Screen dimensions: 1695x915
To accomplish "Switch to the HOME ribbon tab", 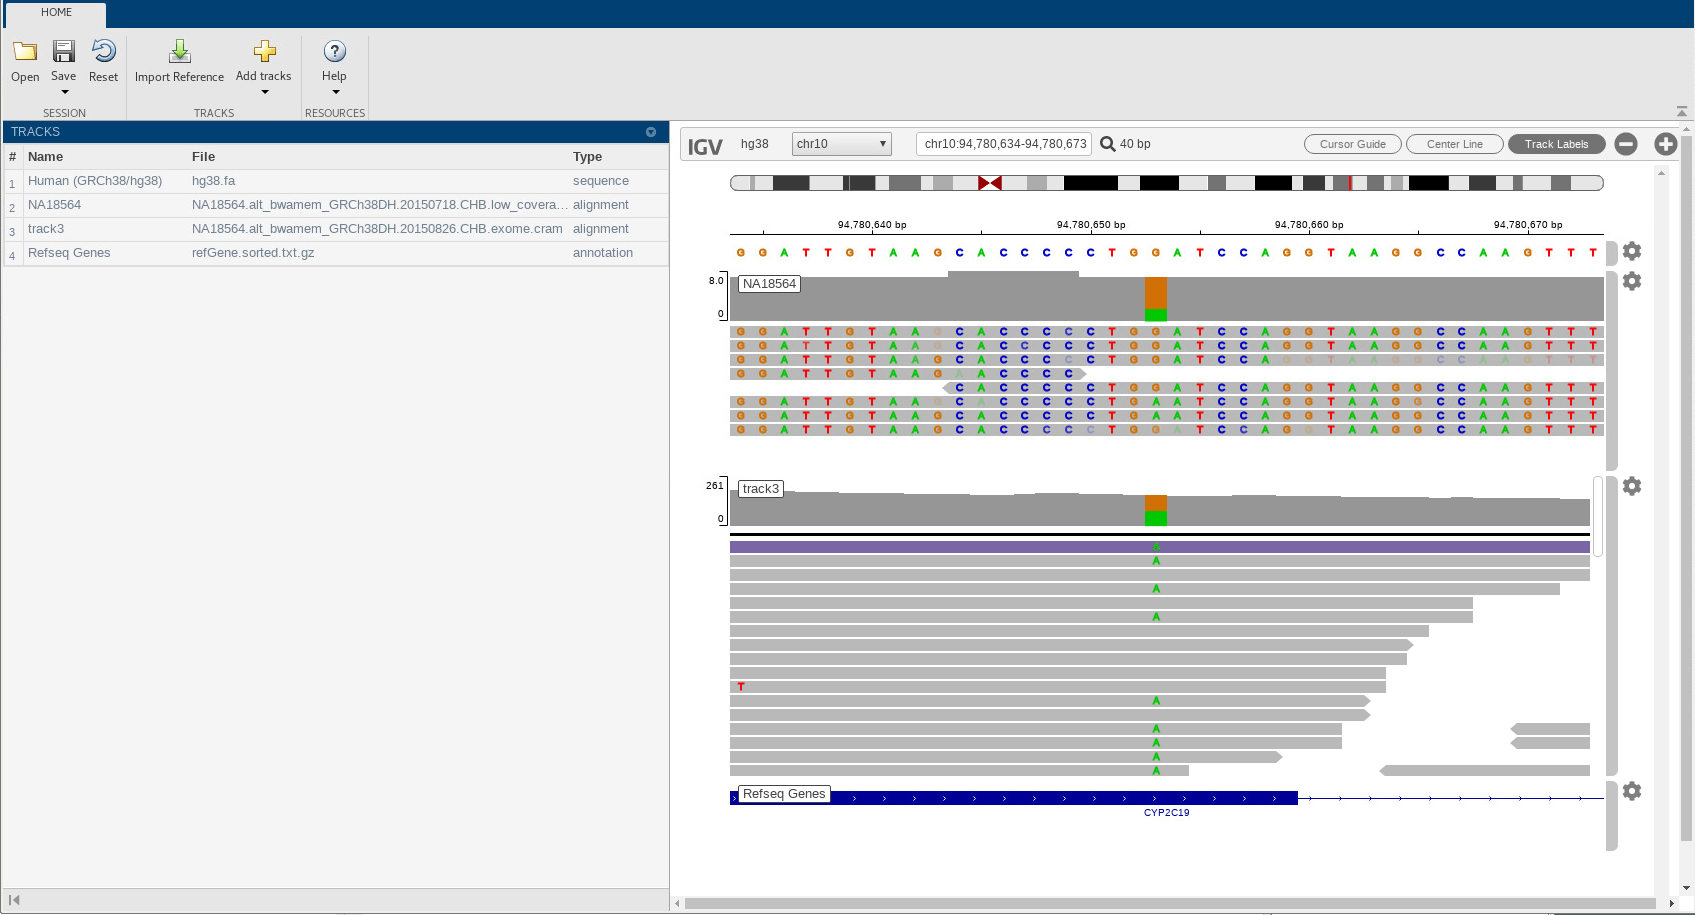I will click(55, 13).
